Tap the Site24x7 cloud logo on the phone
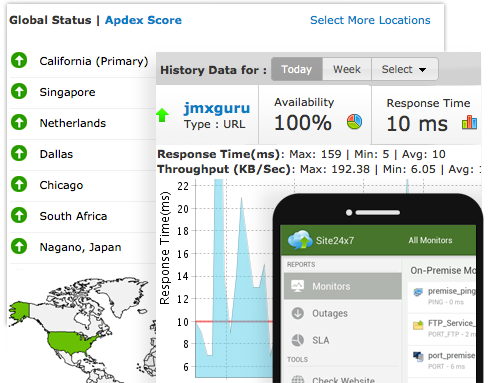 300,240
